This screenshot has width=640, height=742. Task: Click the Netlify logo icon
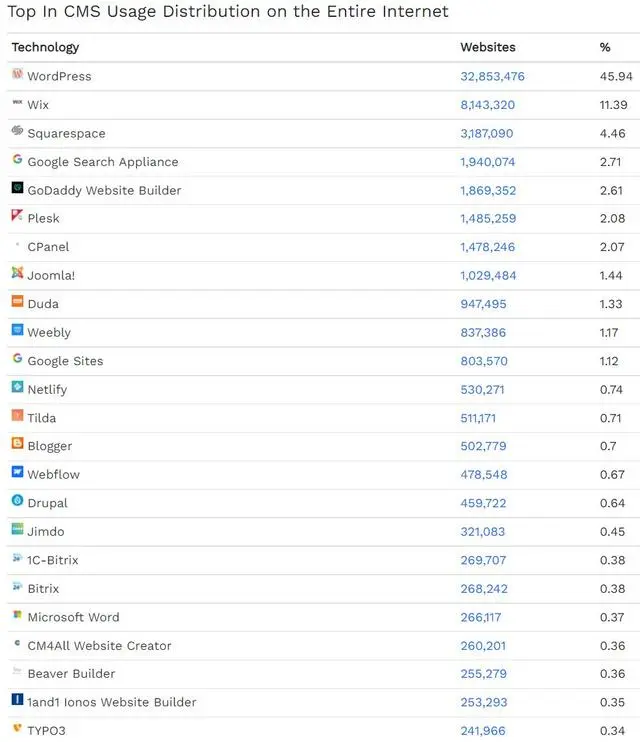18,387
